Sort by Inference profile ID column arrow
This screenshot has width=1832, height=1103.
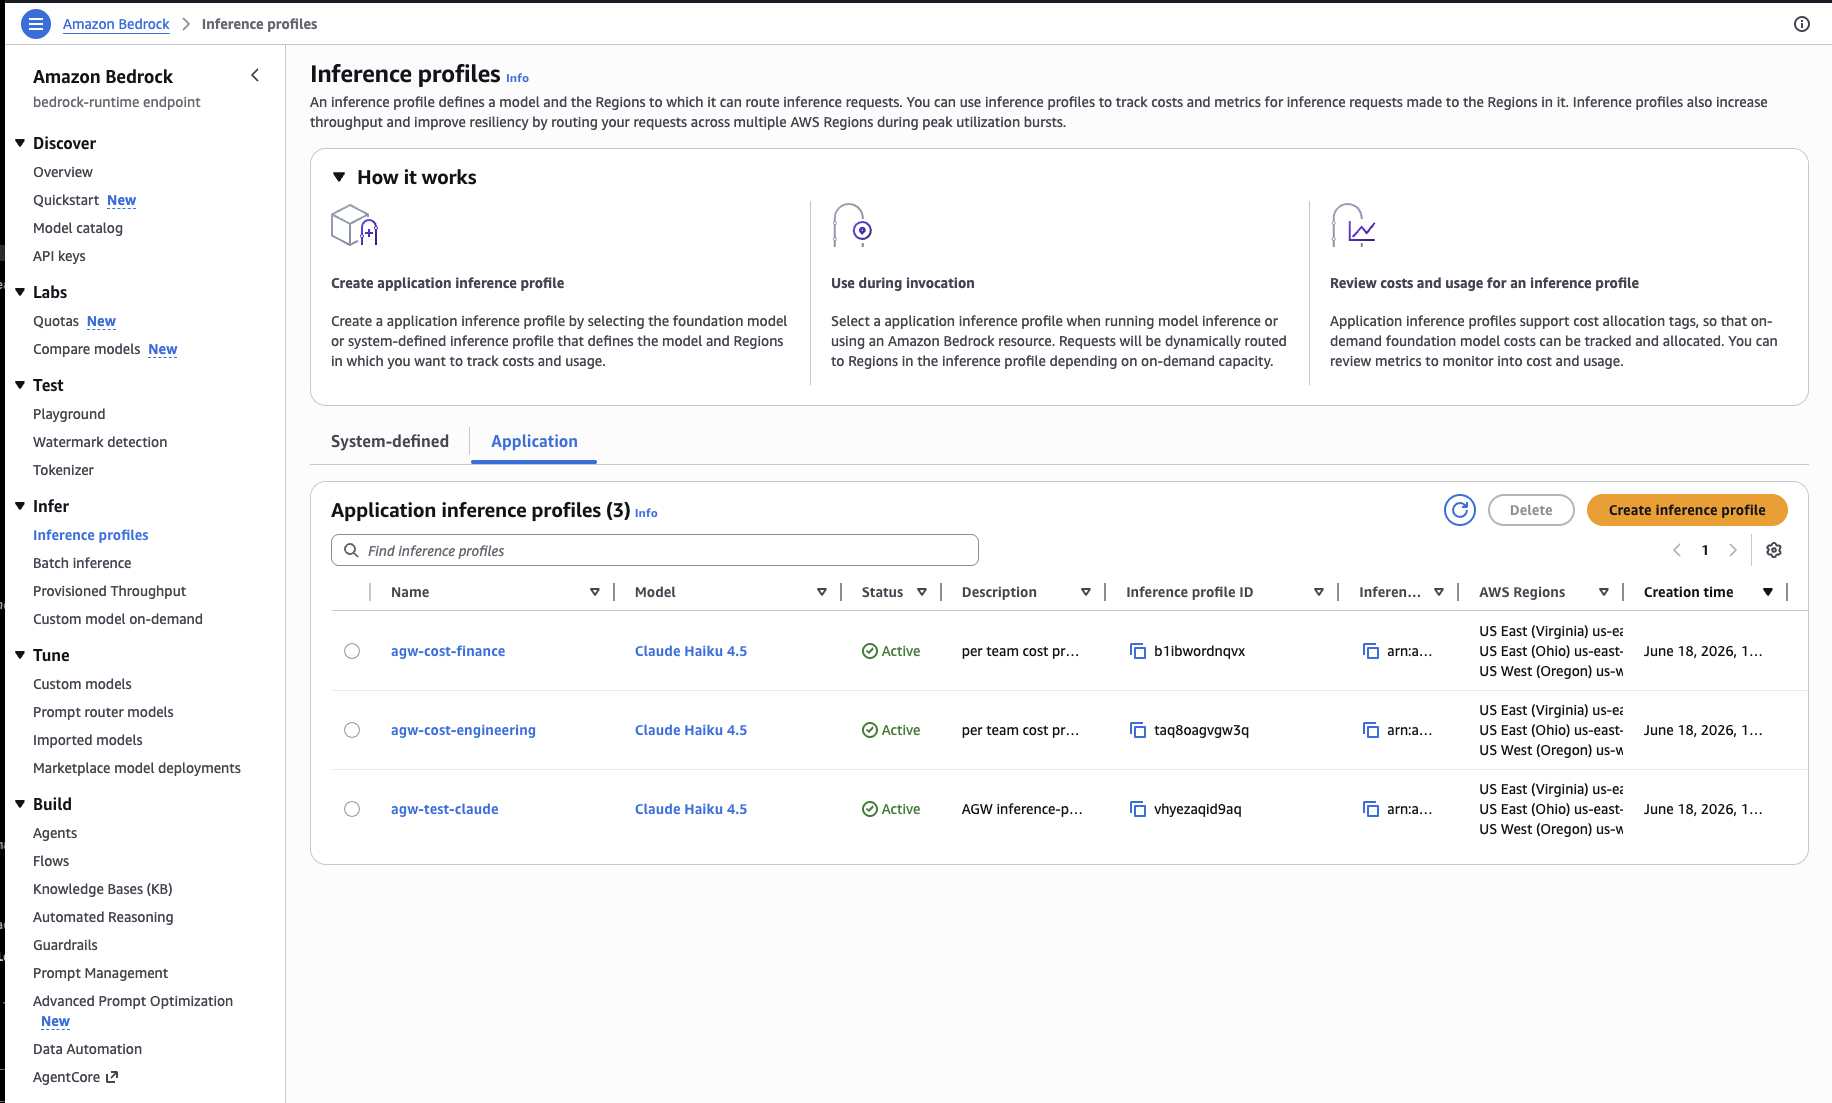coord(1319,592)
